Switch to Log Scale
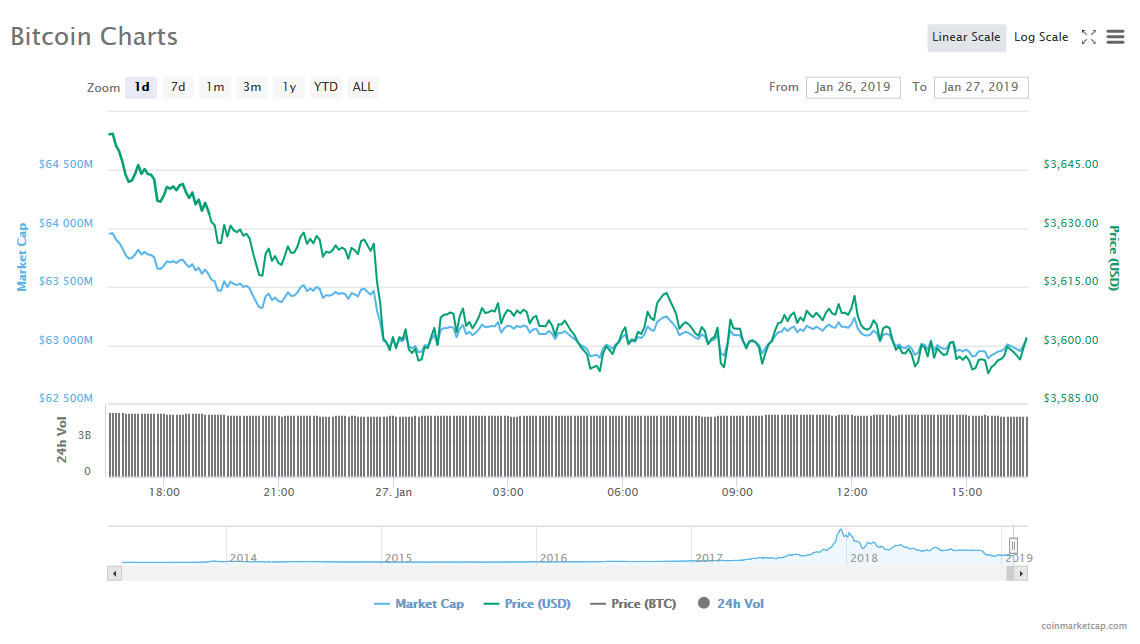This screenshot has width=1140, height=644. click(x=1041, y=37)
